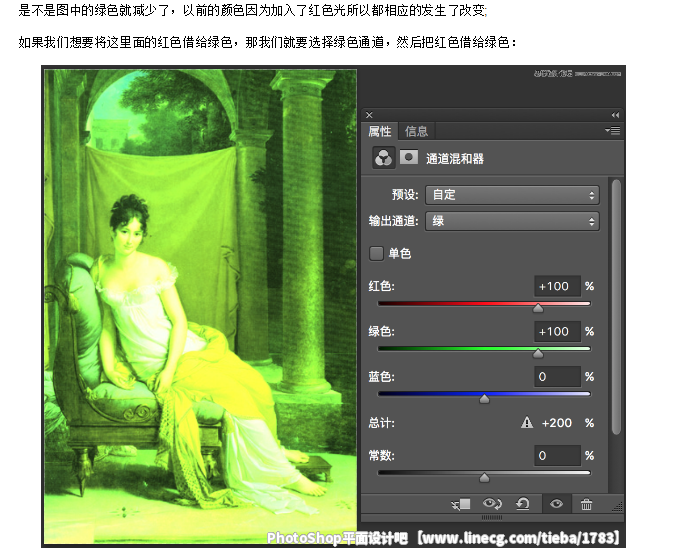Screen dimensions: 675x557
Task: Click the red channel slider handle
Action: (x=538, y=308)
